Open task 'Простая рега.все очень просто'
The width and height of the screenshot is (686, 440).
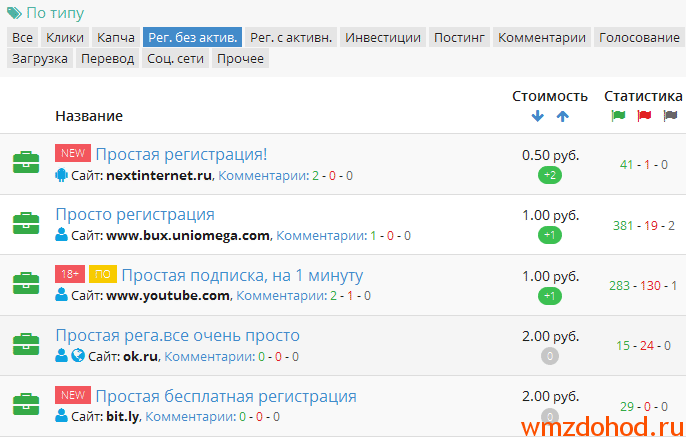pyautogui.click(x=178, y=335)
